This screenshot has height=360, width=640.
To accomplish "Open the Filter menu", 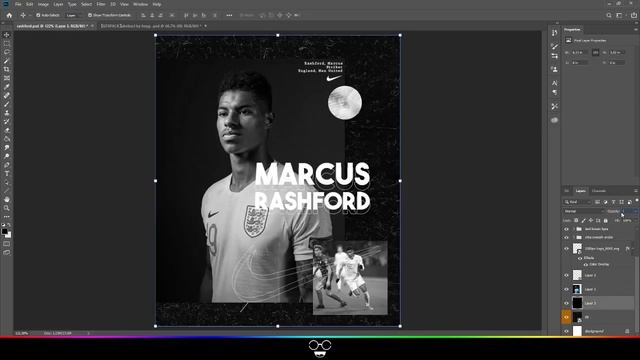I will [x=101, y=4].
